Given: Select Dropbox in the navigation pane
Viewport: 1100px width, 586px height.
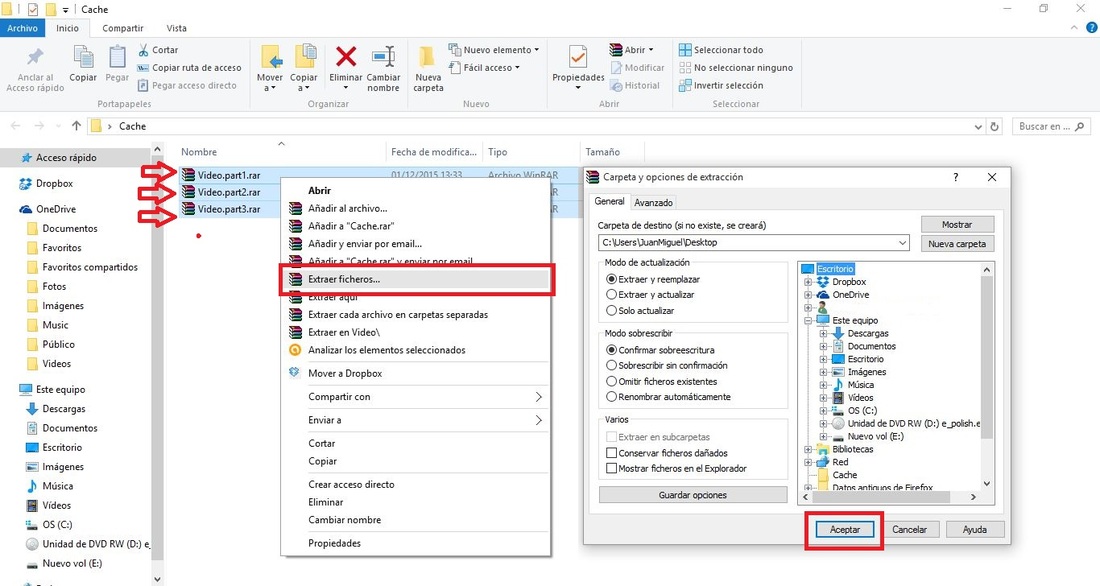Looking at the screenshot, I should pyautogui.click(x=46, y=183).
